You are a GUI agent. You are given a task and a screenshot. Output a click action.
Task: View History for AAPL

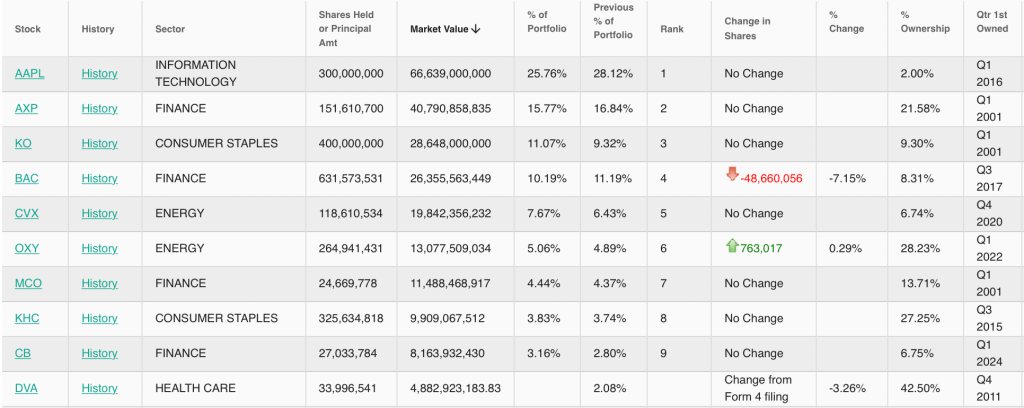(x=99, y=74)
